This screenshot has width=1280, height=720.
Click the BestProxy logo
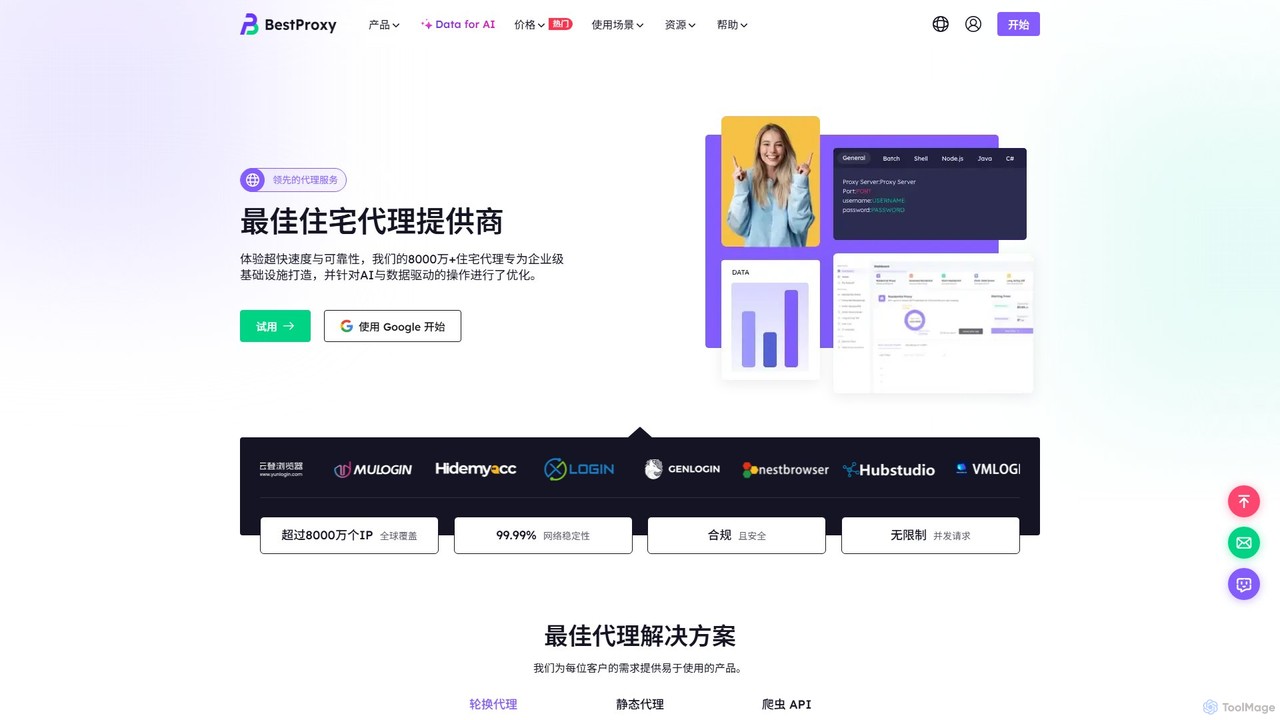click(288, 24)
